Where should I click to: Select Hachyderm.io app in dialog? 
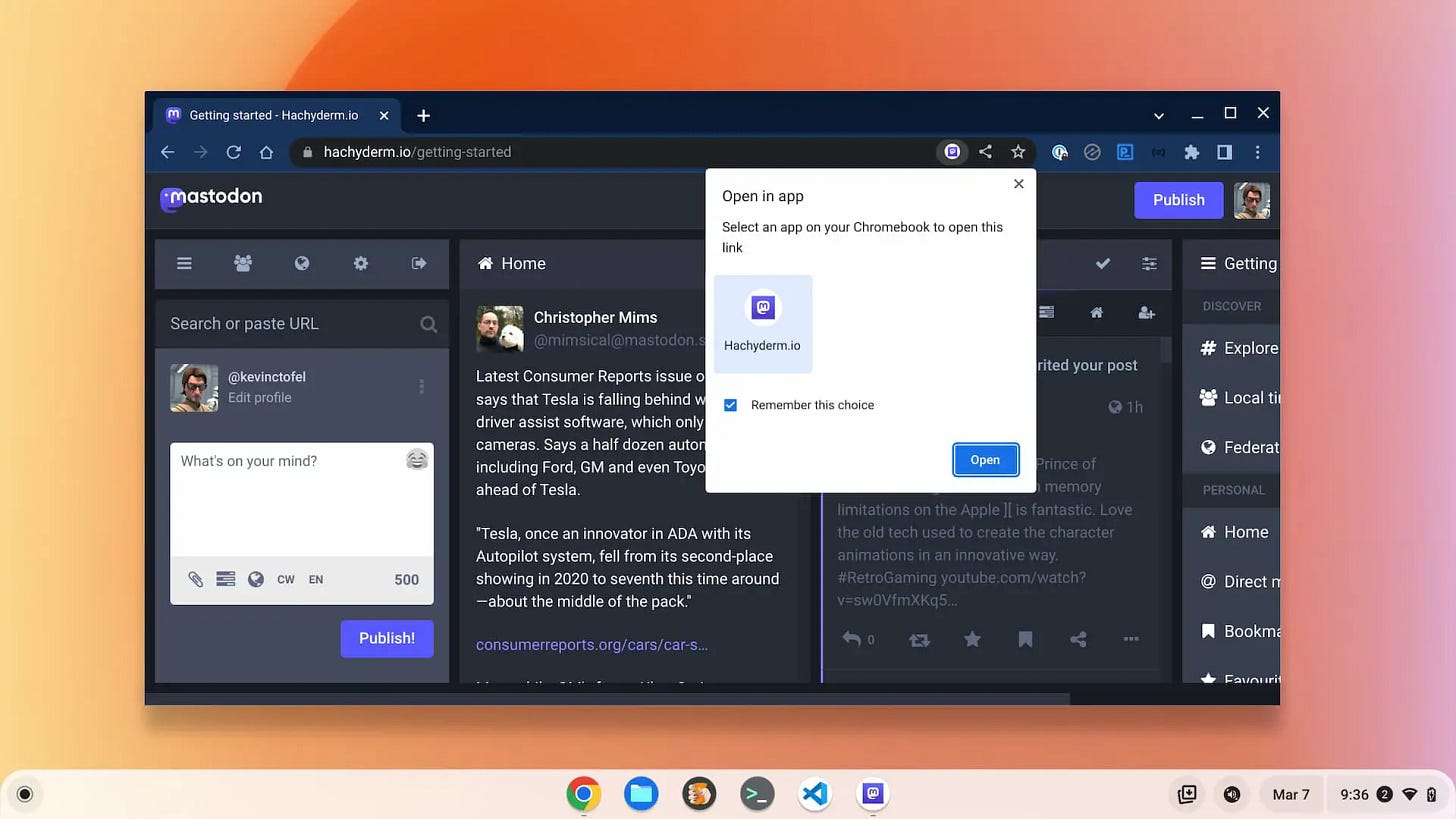[x=763, y=324]
